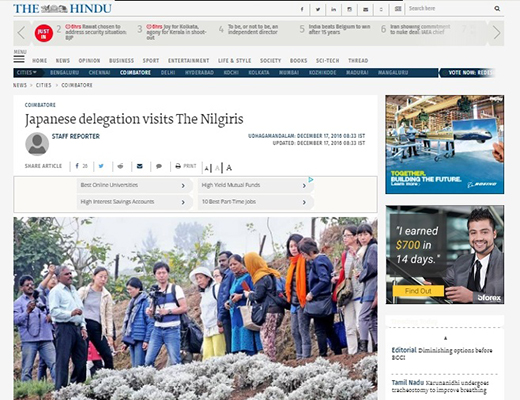Select the smallest font size A
Screen dimensions: 520x400
(207, 168)
